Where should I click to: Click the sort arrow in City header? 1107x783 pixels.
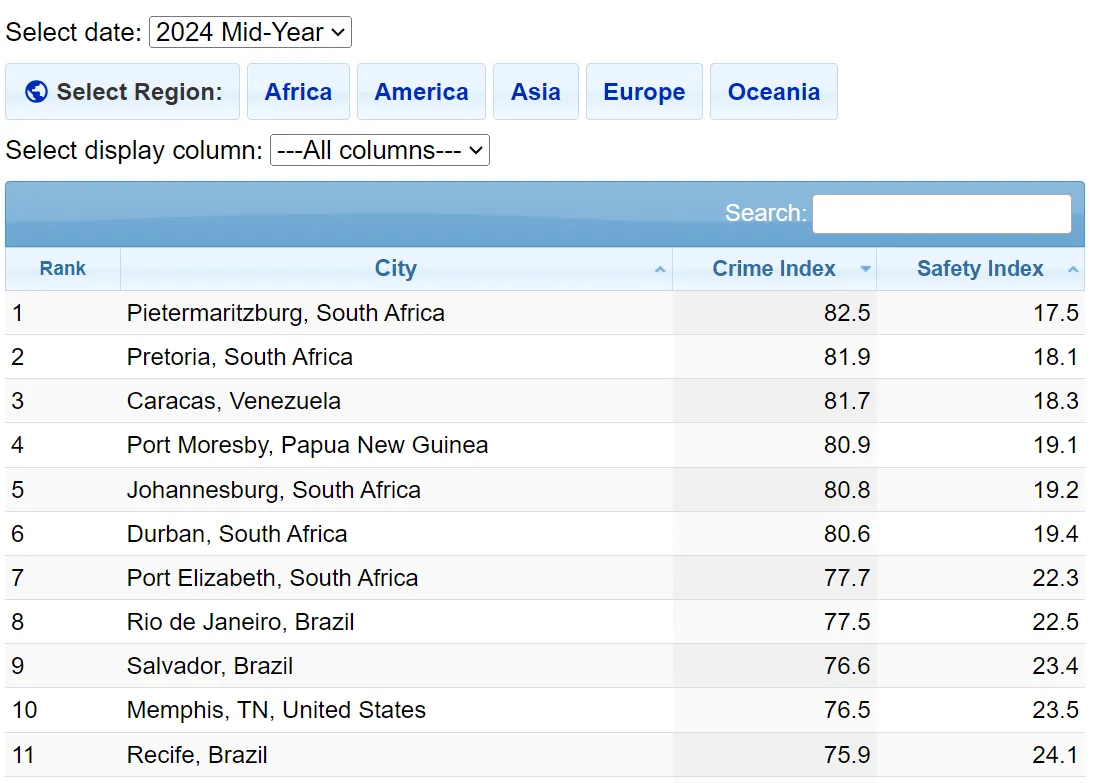pos(659,270)
